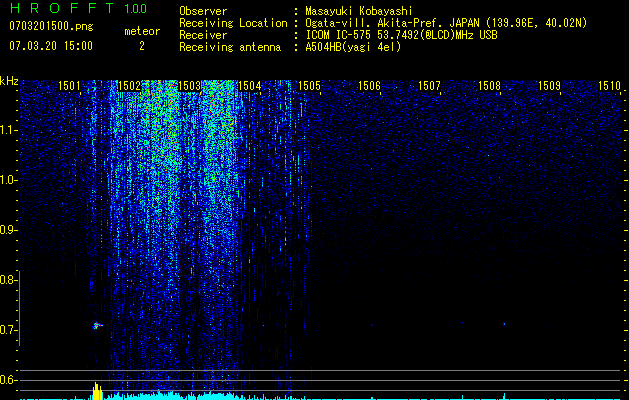This screenshot has height=400, width=629.
Task: Click the 1505 time marker
Action: click(x=309, y=85)
